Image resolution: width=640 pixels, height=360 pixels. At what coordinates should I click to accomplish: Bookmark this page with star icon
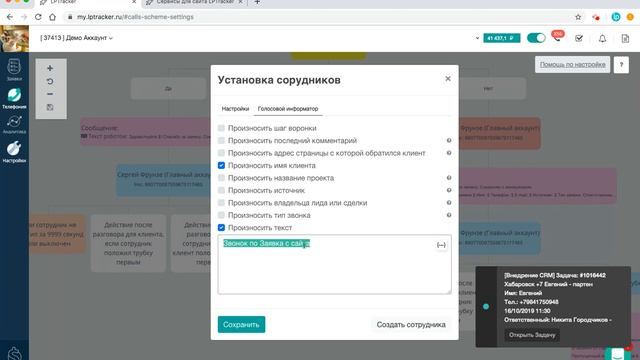coord(578,17)
